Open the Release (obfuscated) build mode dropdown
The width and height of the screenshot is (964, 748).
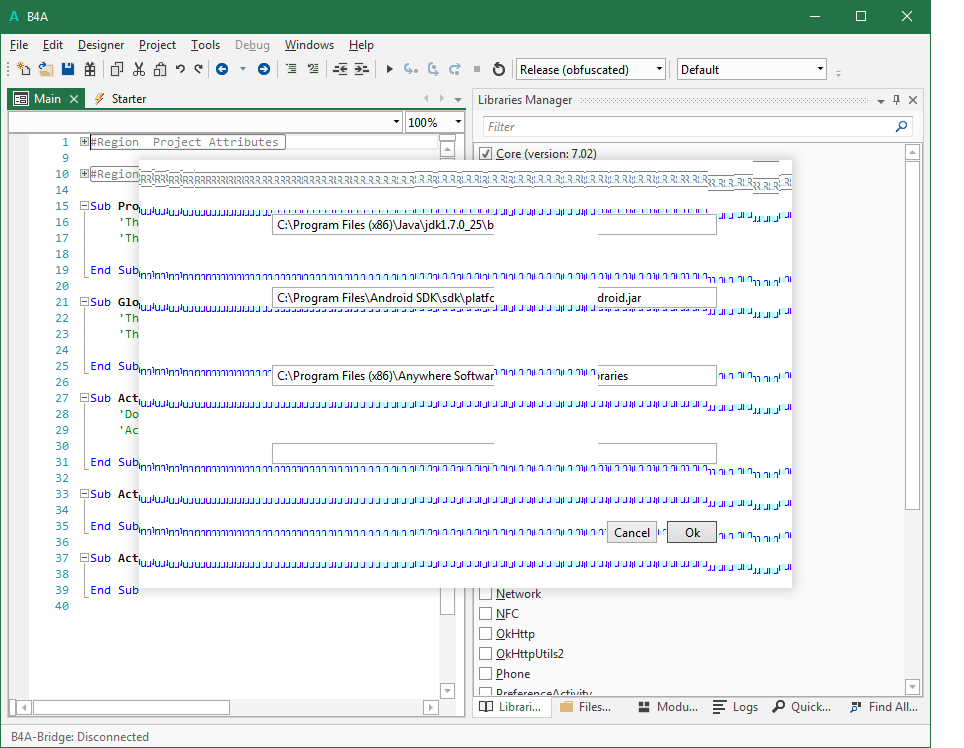pyautogui.click(x=591, y=69)
